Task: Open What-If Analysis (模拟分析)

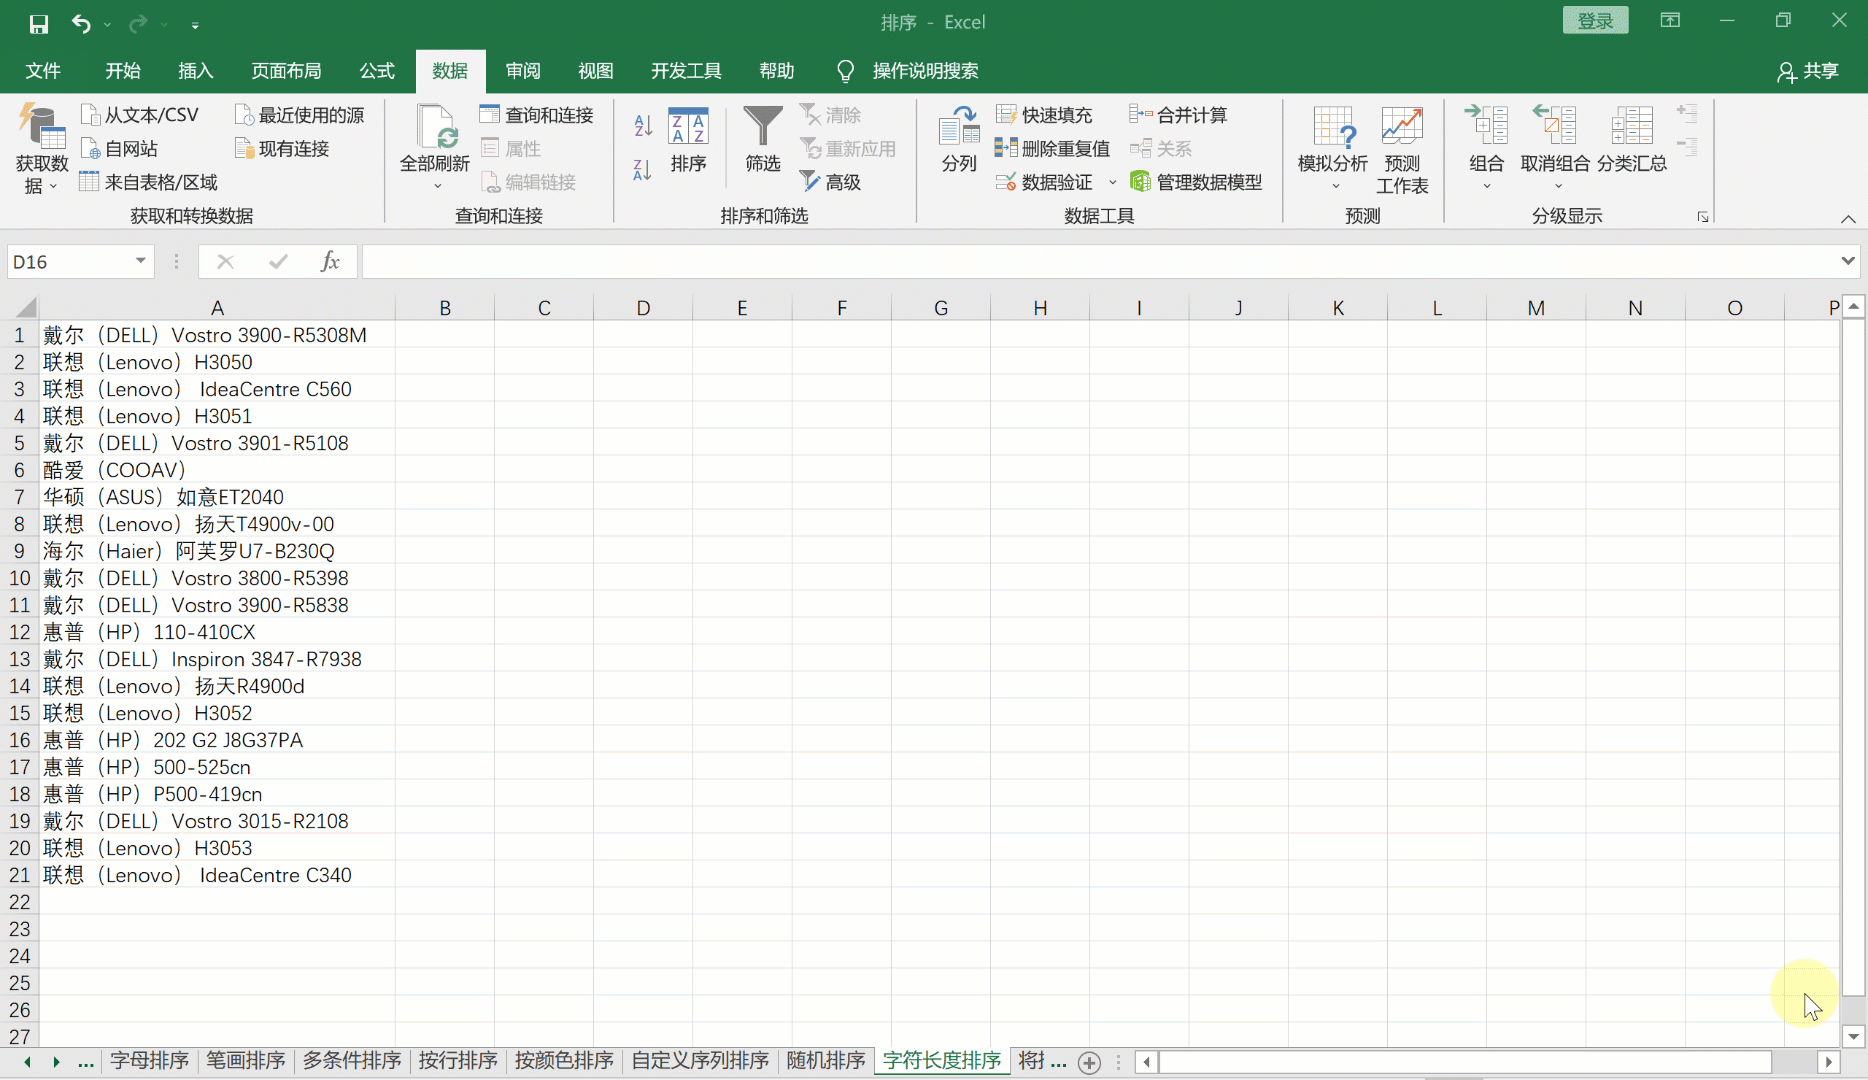Action: pyautogui.click(x=1333, y=150)
